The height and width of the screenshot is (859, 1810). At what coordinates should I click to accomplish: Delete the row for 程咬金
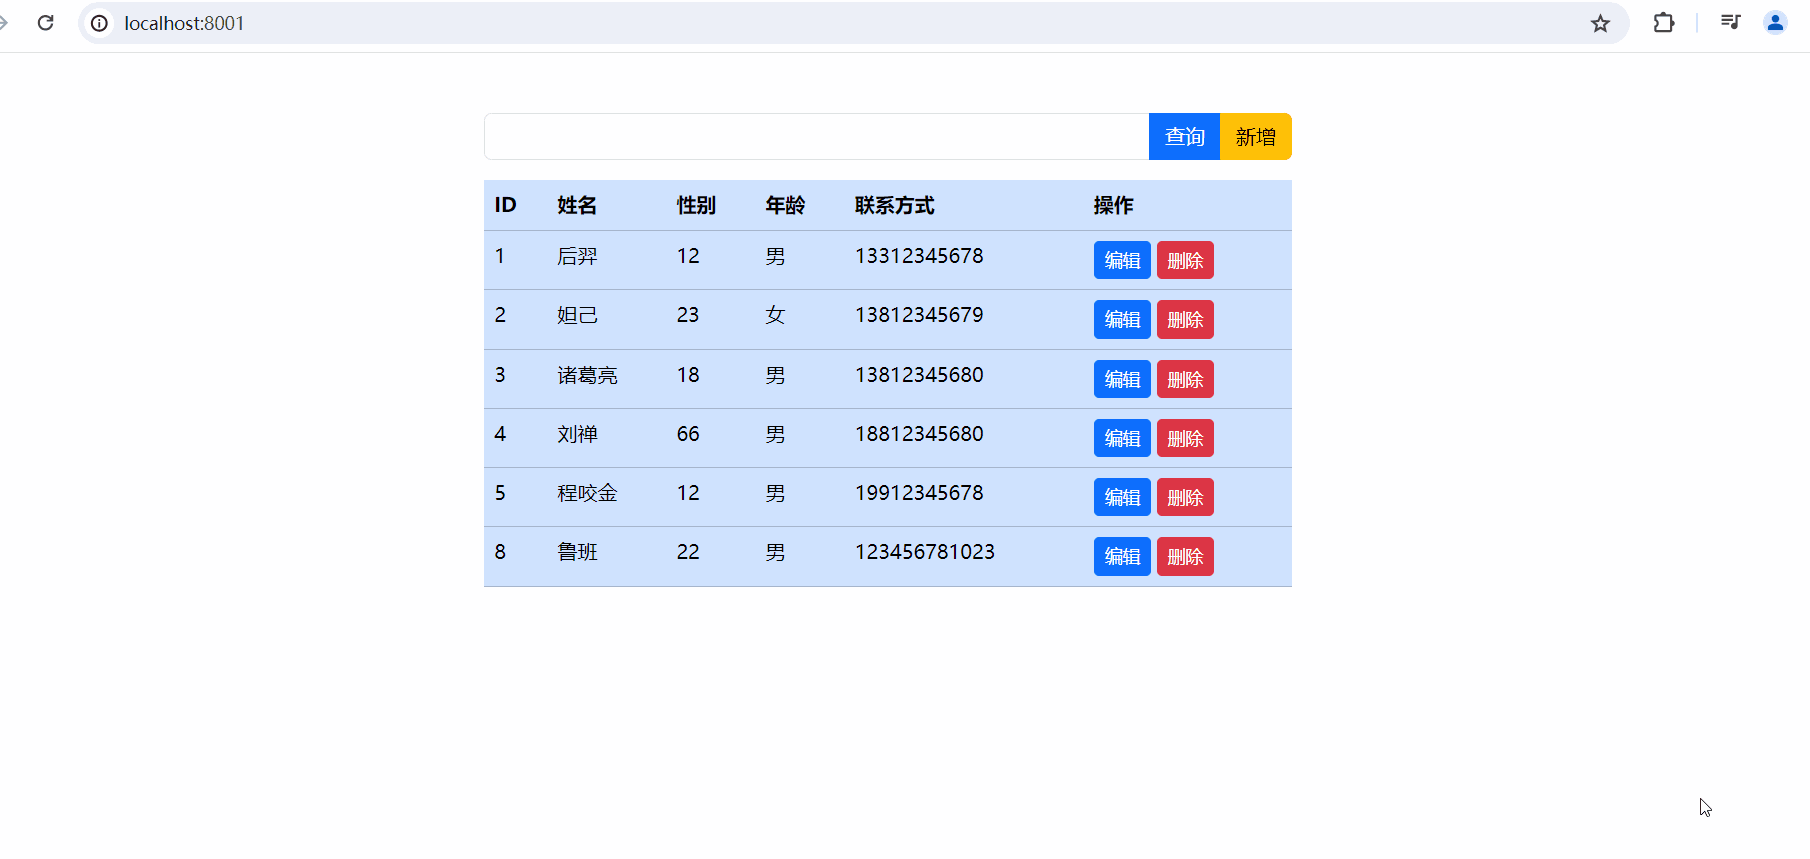(x=1185, y=497)
